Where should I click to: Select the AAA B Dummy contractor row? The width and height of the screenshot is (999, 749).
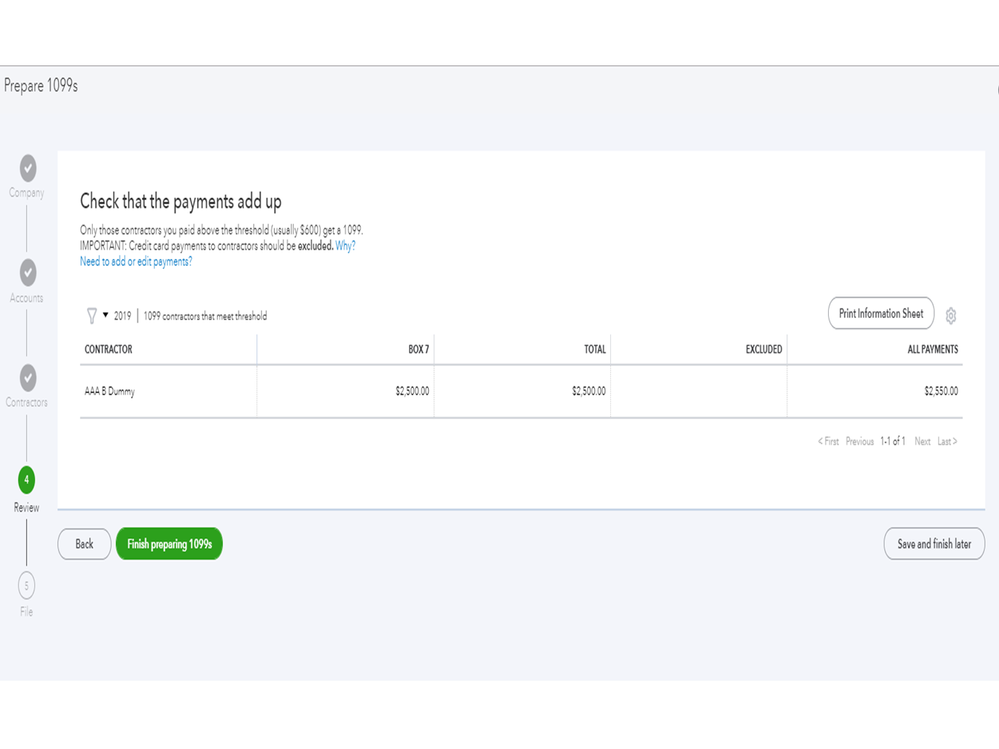[x=110, y=391]
